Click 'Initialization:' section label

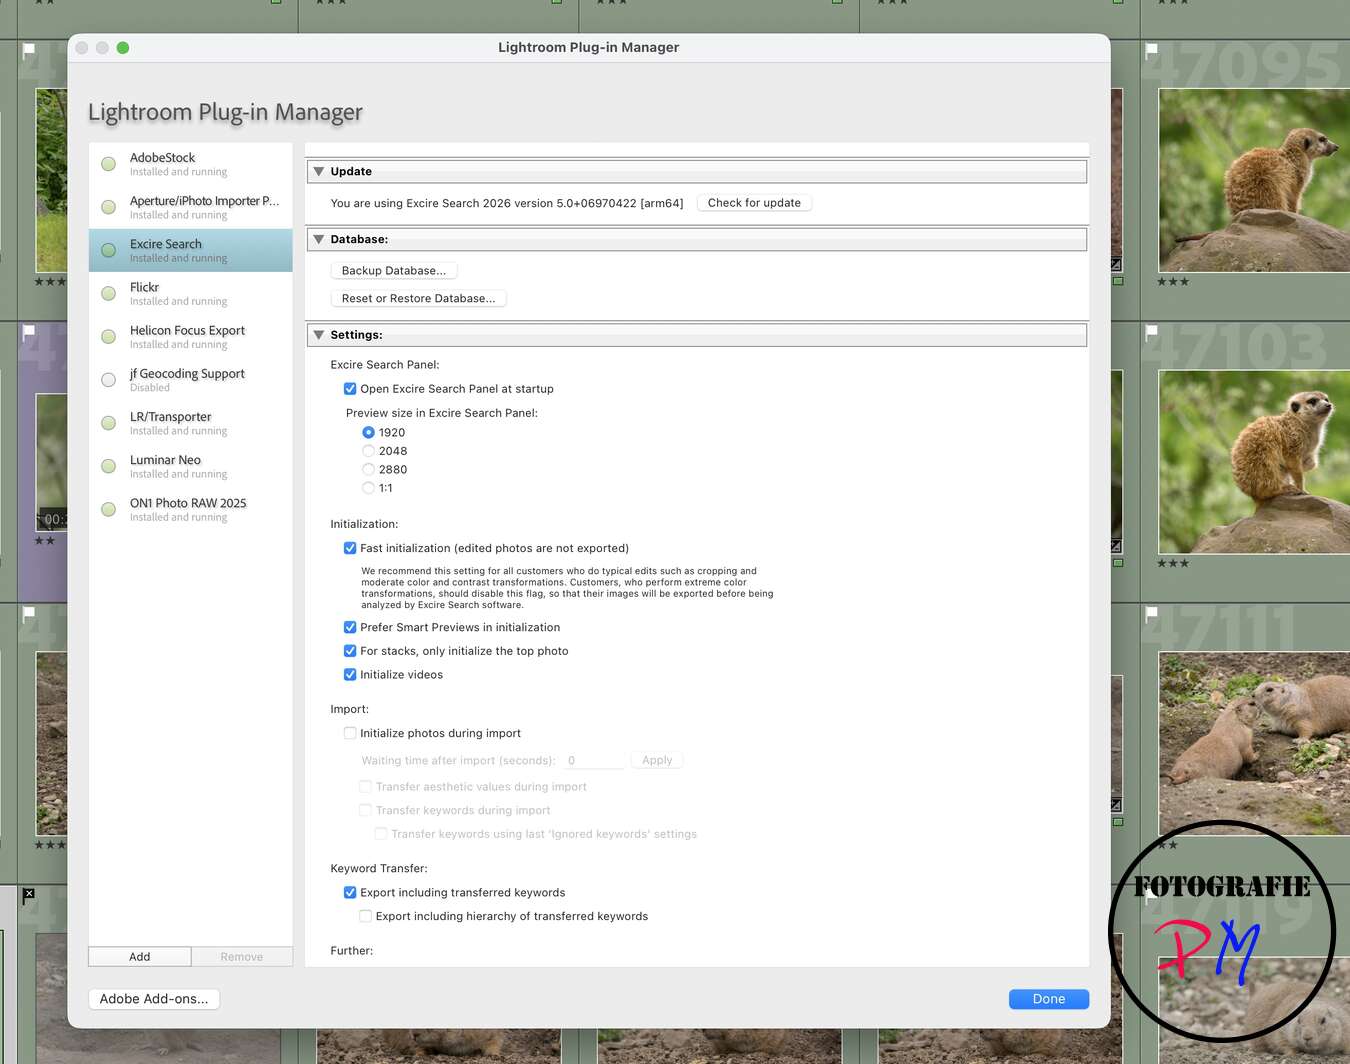click(x=364, y=524)
